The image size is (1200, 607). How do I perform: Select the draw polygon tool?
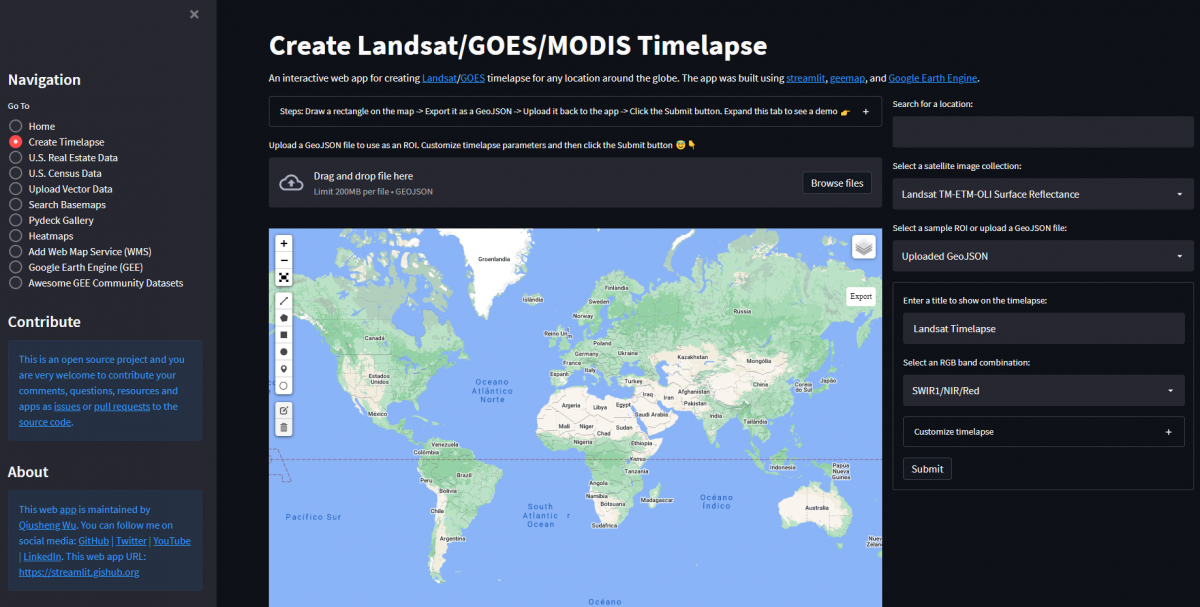284,318
